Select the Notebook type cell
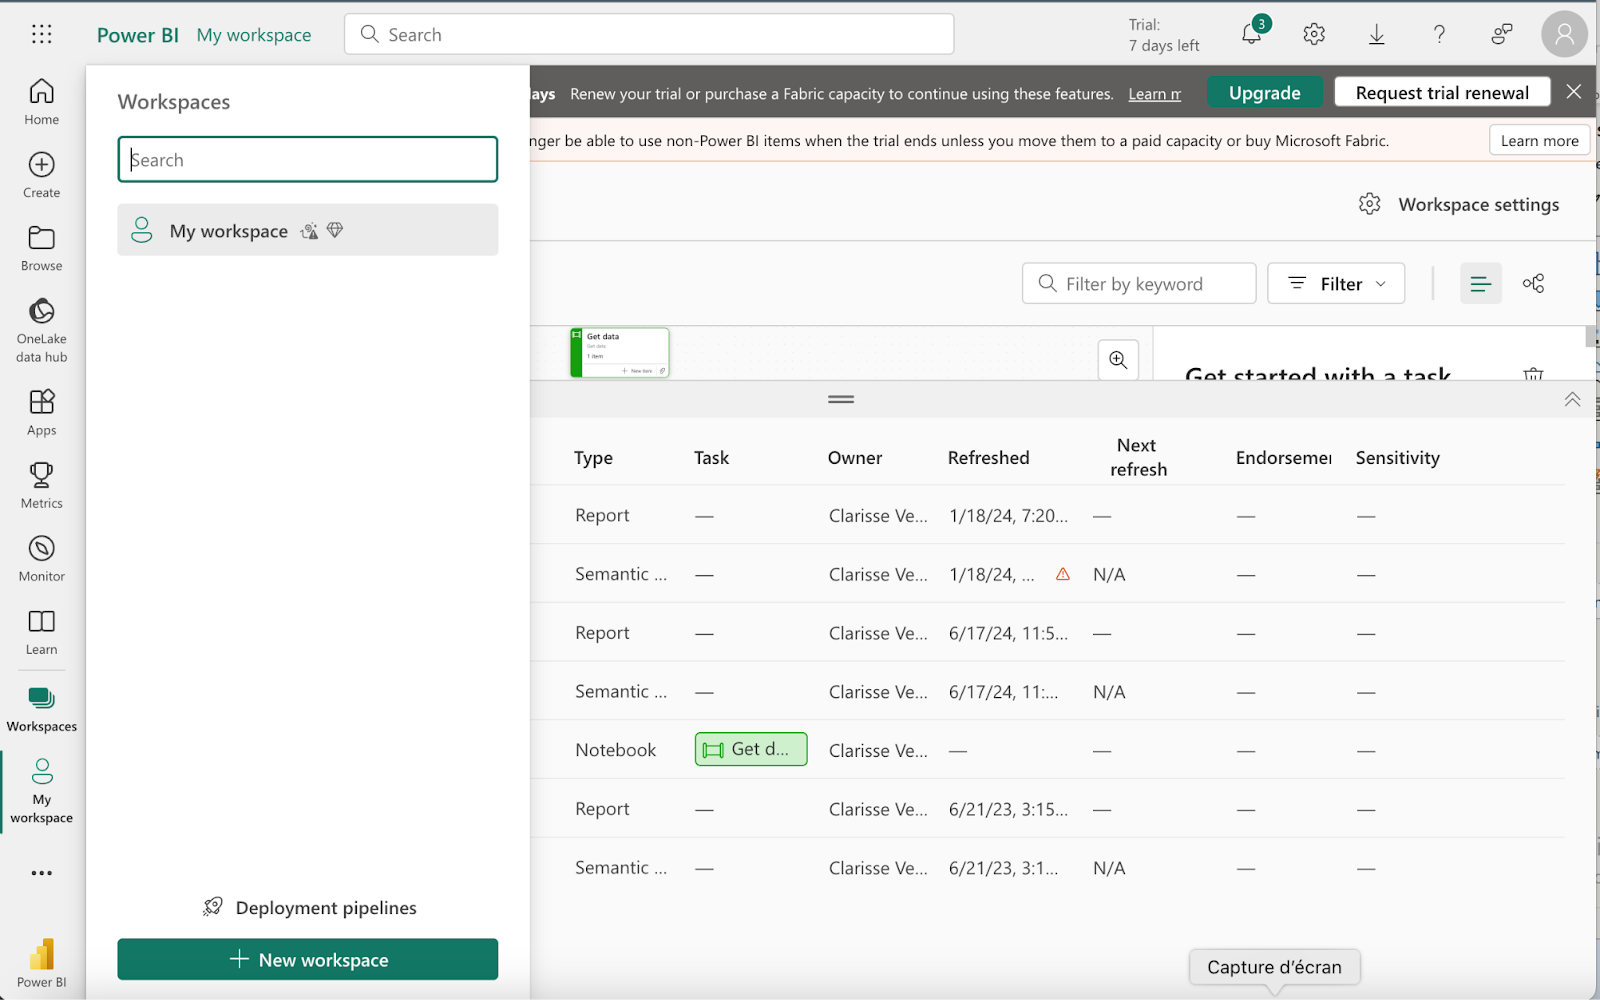The width and height of the screenshot is (1600, 1000). point(615,750)
